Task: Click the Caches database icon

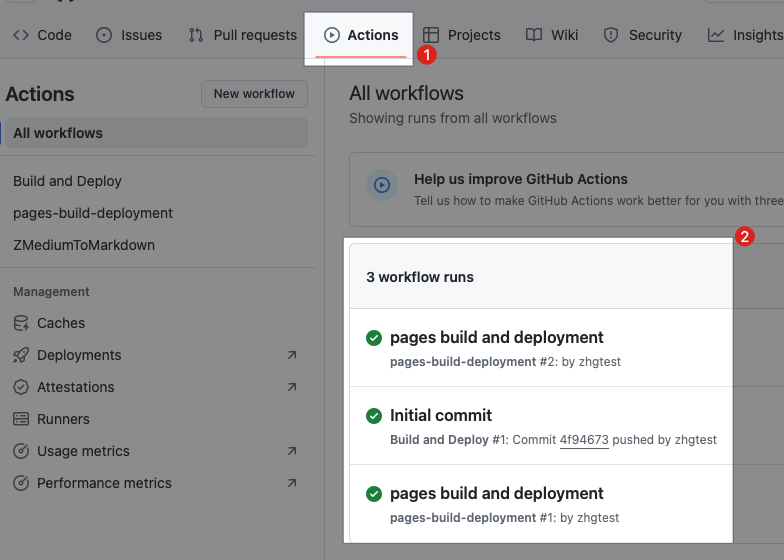Action: (21, 323)
